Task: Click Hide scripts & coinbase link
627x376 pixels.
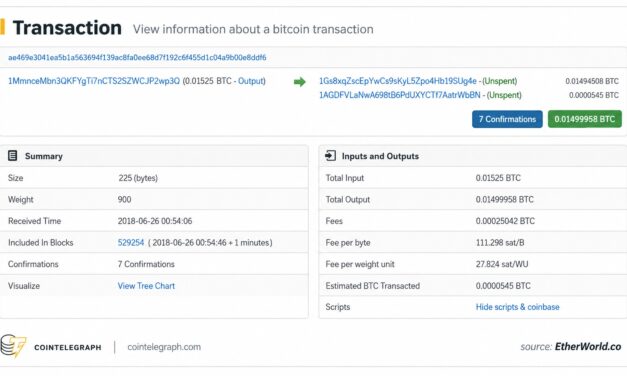Action: (517, 307)
